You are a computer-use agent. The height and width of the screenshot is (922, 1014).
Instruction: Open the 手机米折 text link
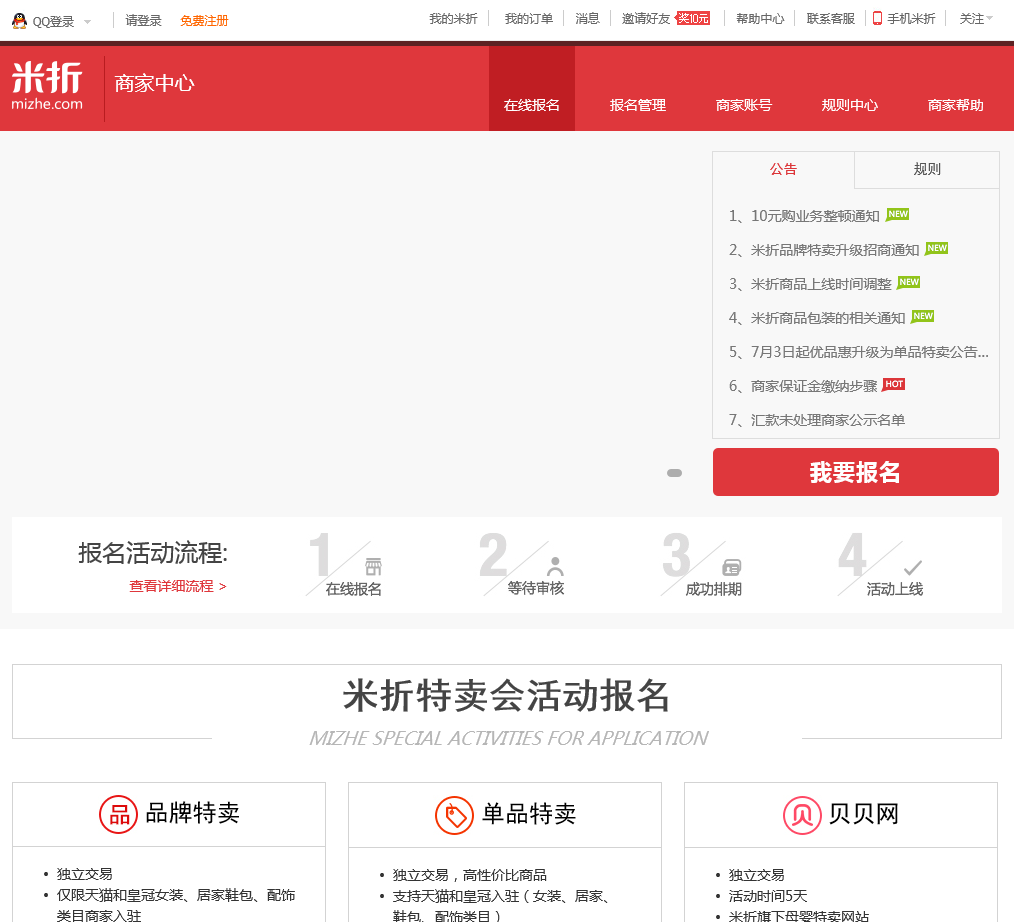tap(911, 19)
